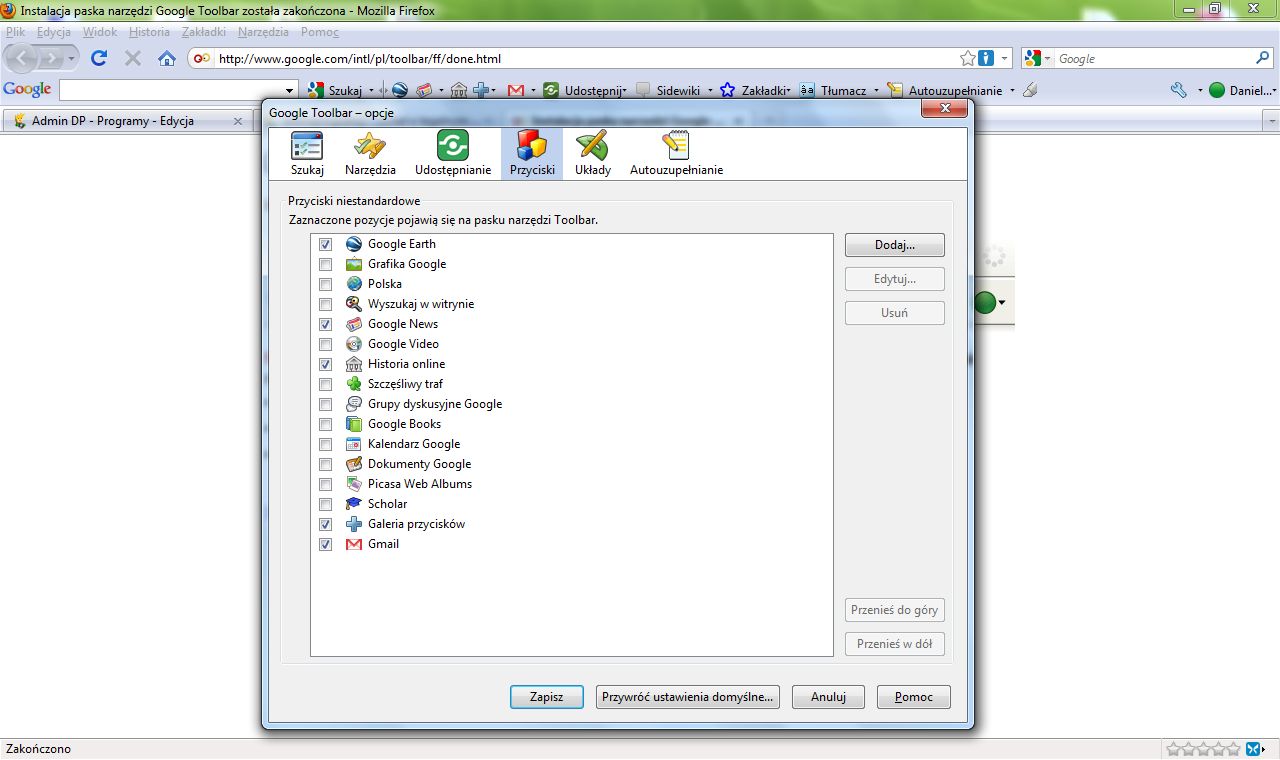Image resolution: width=1280 pixels, height=760 pixels.
Task: Expand the Szukaj button dropdown arrow
Action: coord(372,90)
